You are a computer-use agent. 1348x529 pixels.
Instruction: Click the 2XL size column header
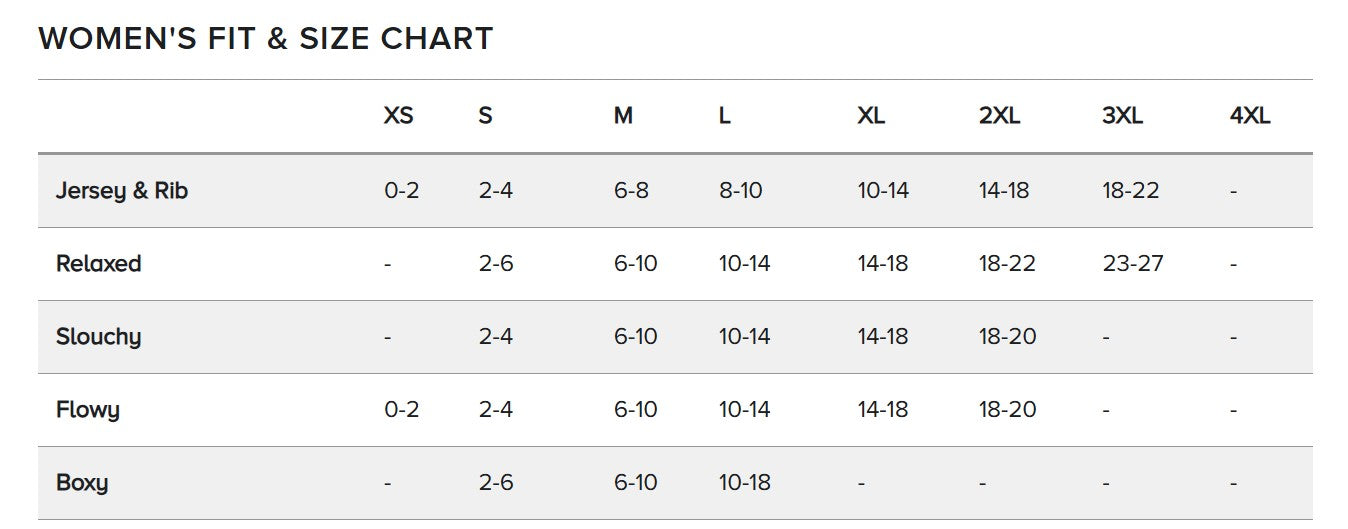999,116
